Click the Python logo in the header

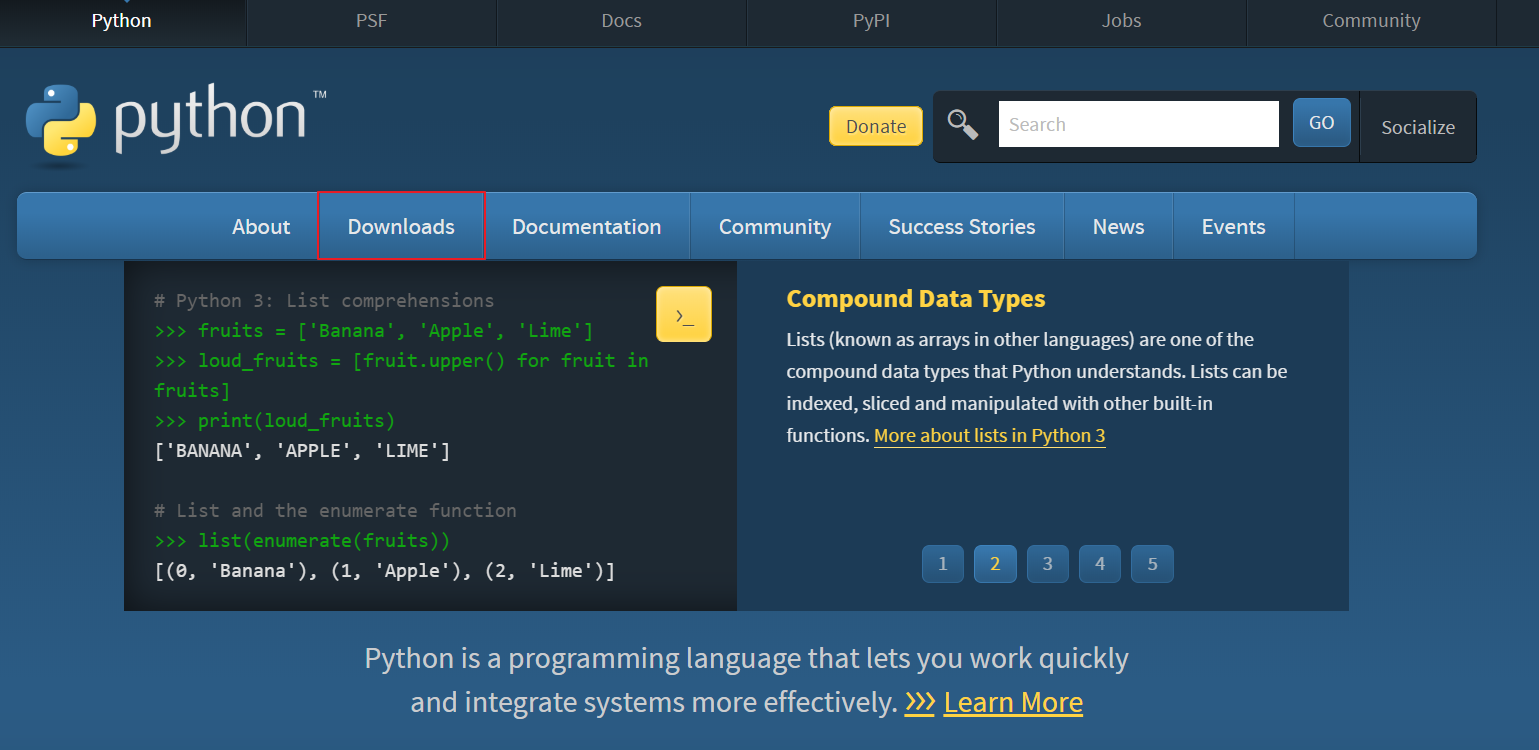[176, 124]
